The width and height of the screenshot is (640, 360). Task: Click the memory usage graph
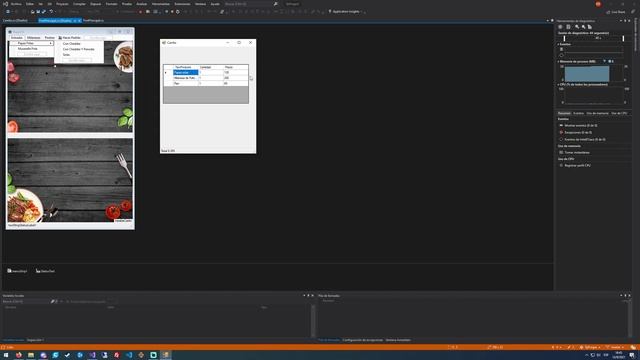click(593, 73)
